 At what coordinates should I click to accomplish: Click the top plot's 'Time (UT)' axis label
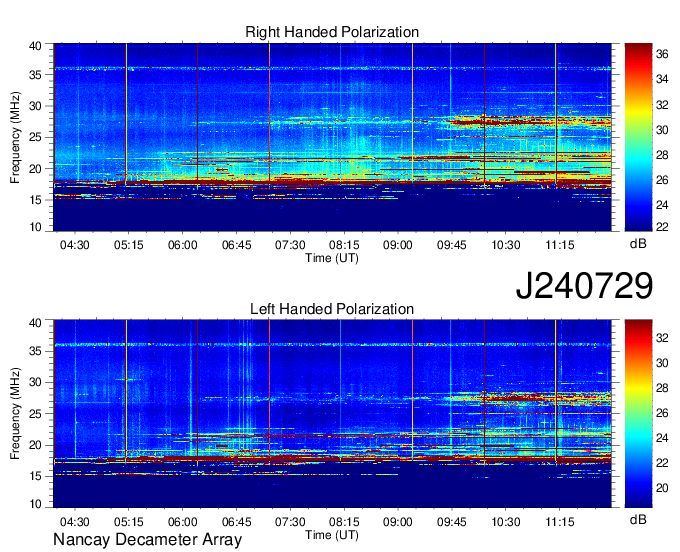(332, 258)
